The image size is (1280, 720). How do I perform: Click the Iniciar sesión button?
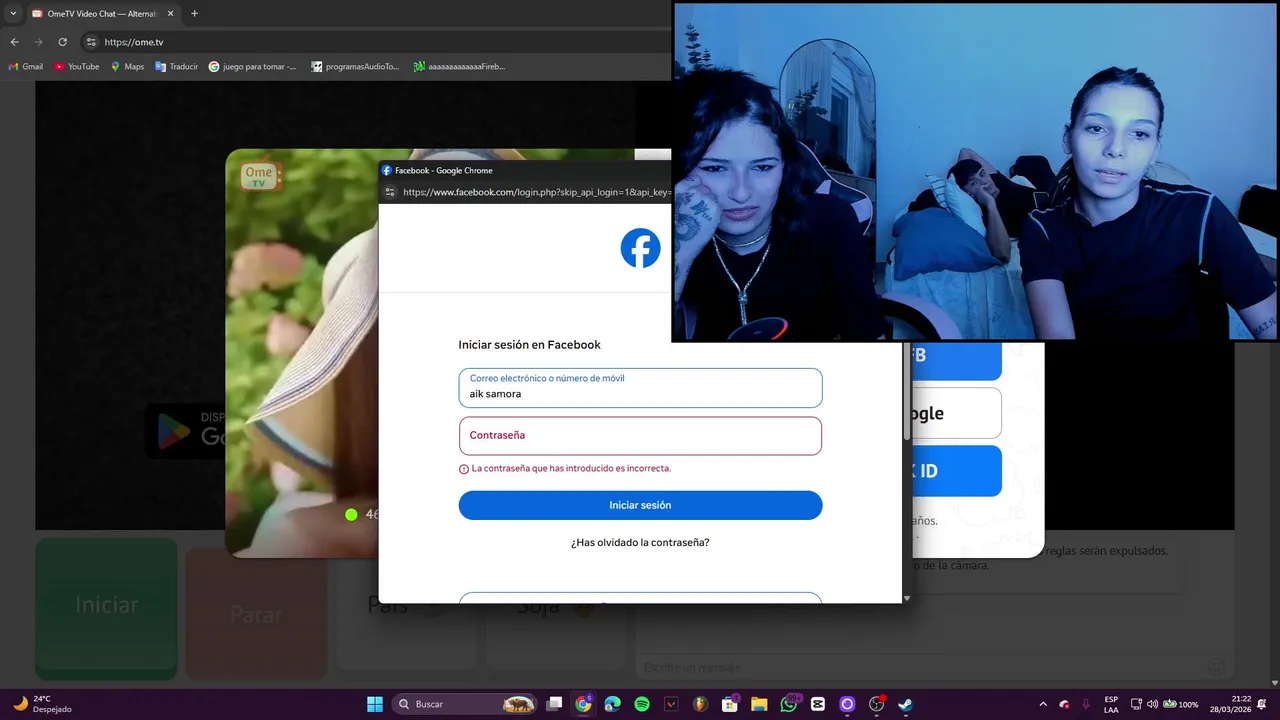pos(640,505)
